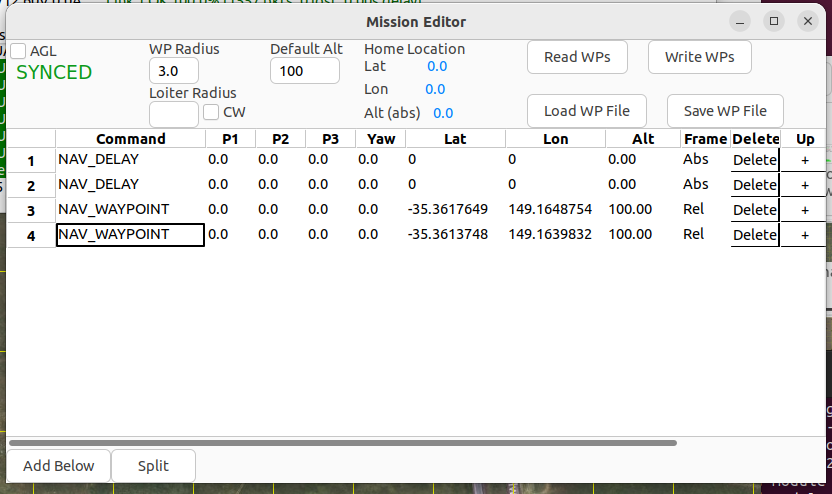Screen dimensions: 832x494
Task: Delete waypoint row 3
Action: 755,210
